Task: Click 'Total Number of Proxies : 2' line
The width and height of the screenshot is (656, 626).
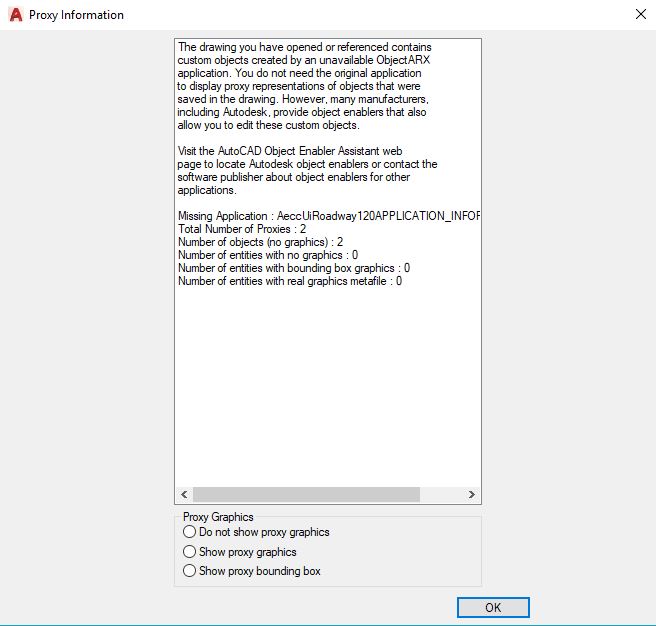Action: [x=242, y=229]
